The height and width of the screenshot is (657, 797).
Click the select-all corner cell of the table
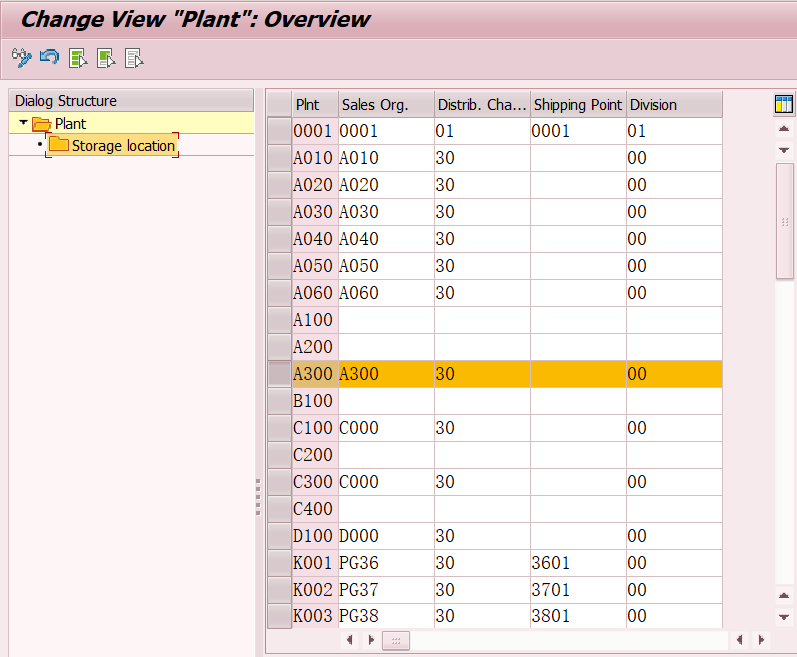coord(279,105)
